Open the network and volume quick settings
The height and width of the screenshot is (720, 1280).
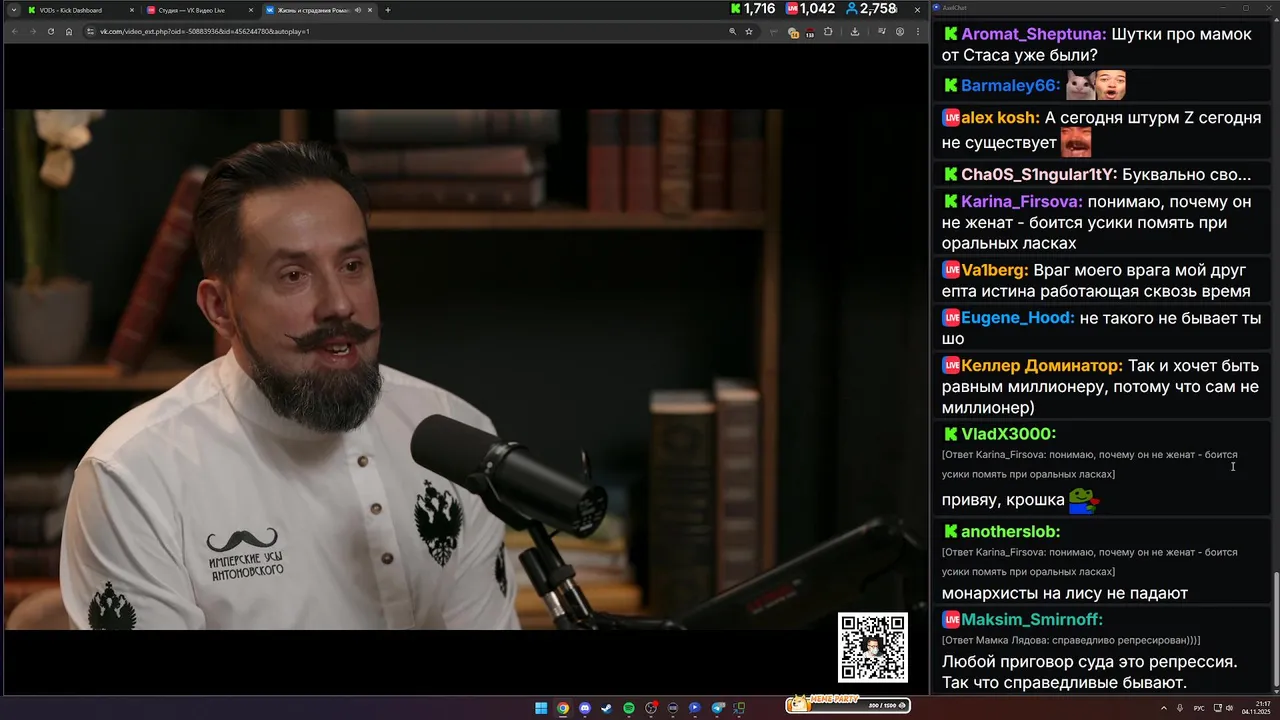coord(1224,708)
